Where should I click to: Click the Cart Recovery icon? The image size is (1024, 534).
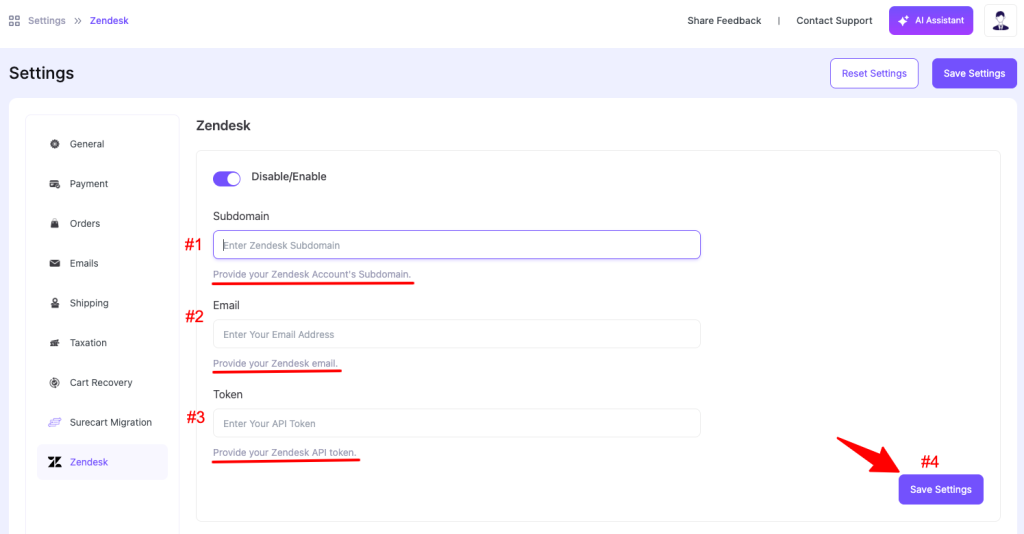pos(55,383)
